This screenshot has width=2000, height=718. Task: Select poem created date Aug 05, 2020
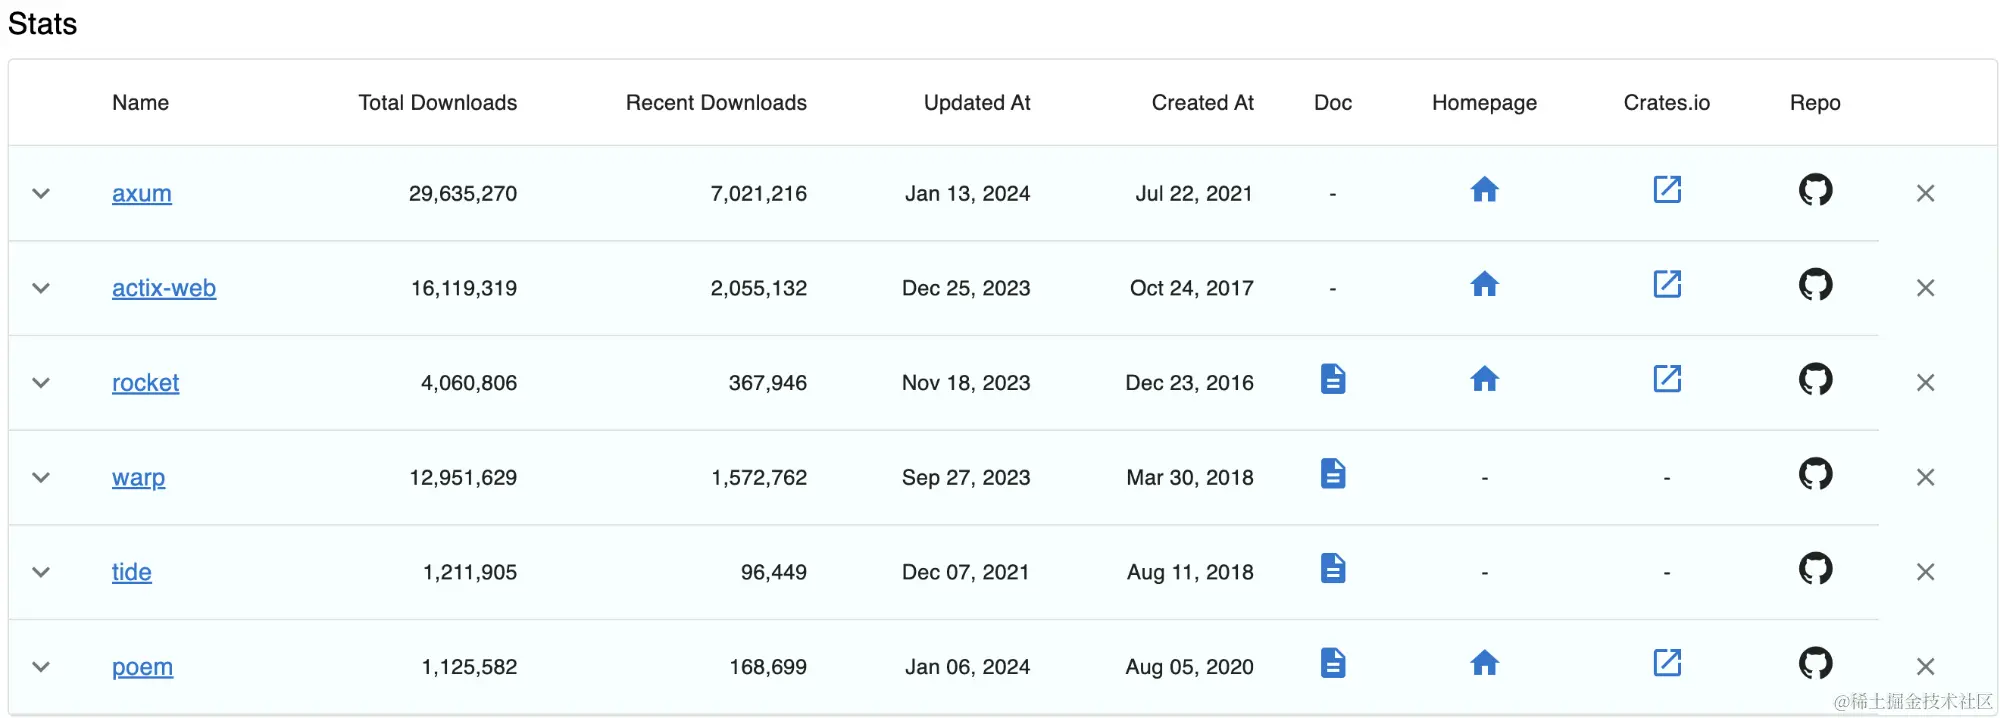tap(1189, 667)
